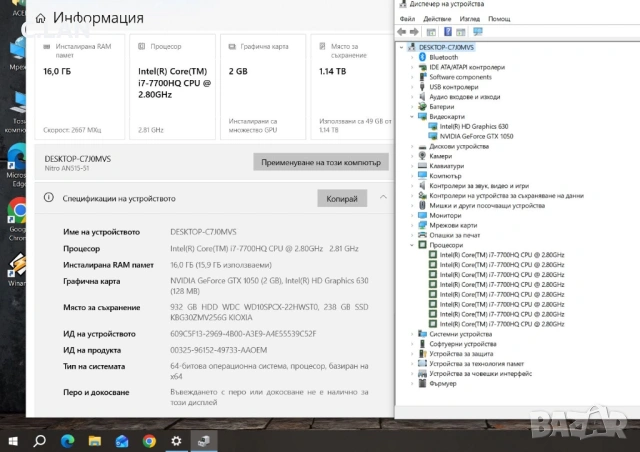The width and height of the screenshot is (640, 452).
Task: Click the Копирай button
Action: coord(342,198)
